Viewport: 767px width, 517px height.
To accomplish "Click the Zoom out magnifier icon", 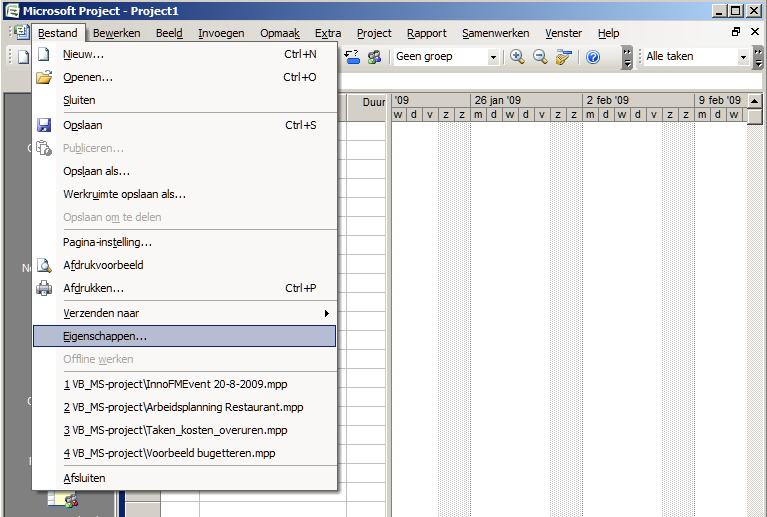I will click(x=540, y=57).
